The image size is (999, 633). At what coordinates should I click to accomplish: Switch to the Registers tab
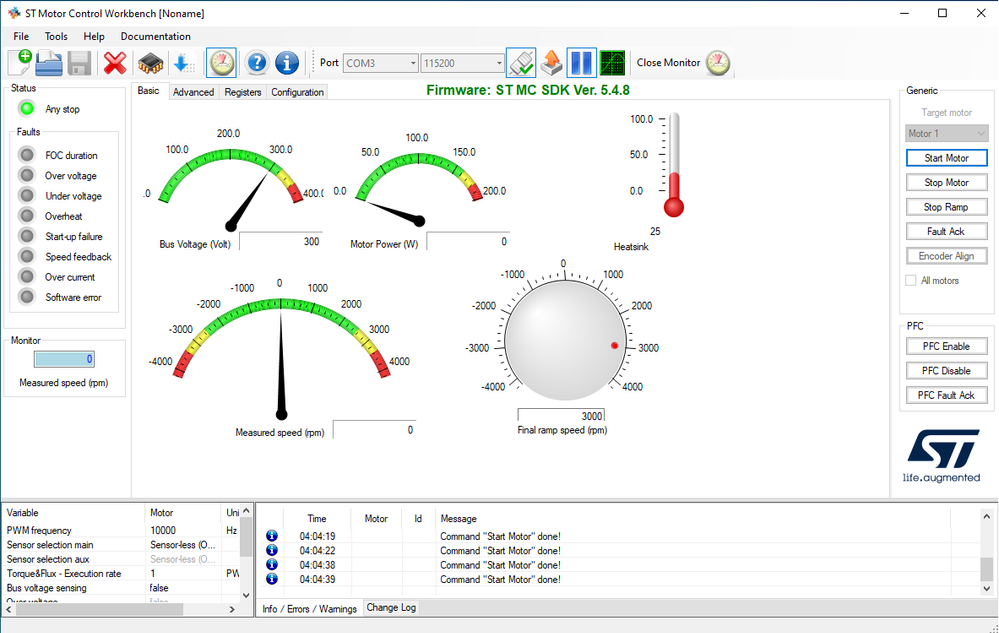[243, 92]
